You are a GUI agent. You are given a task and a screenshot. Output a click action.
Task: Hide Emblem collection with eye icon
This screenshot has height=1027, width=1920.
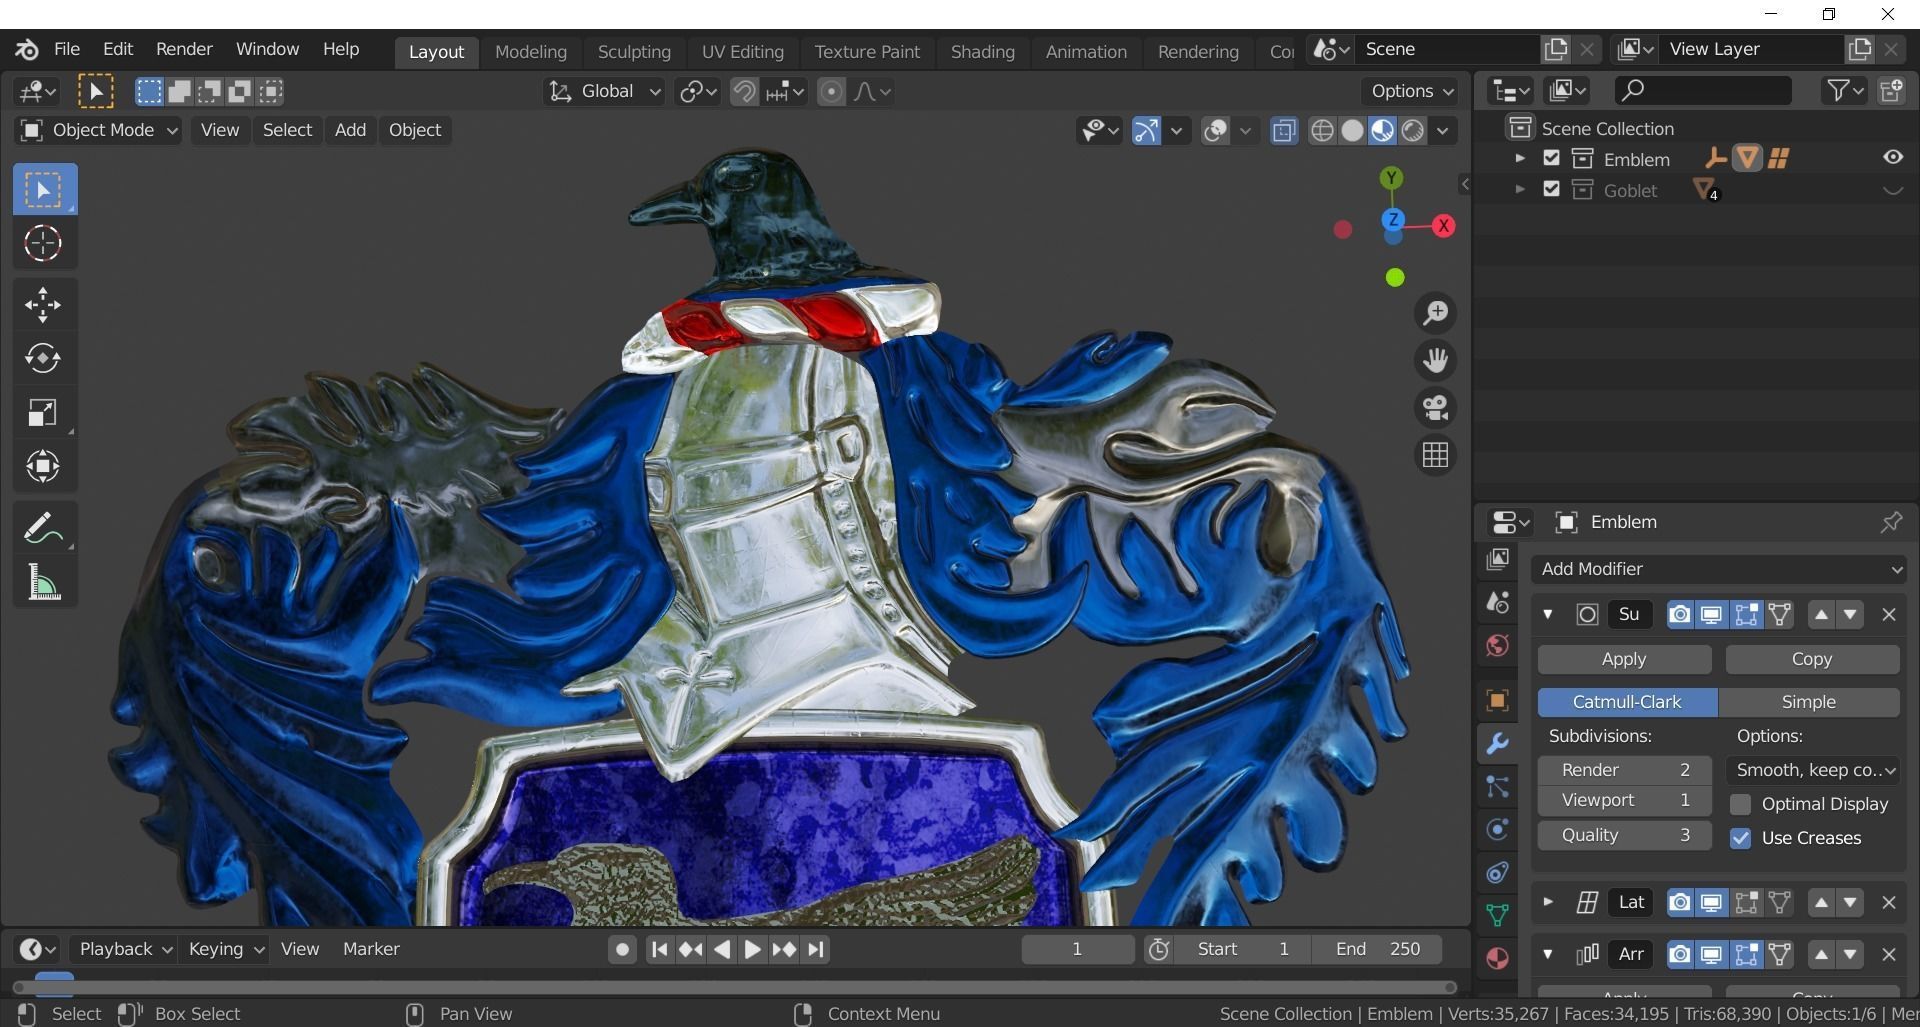point(1893,158)
